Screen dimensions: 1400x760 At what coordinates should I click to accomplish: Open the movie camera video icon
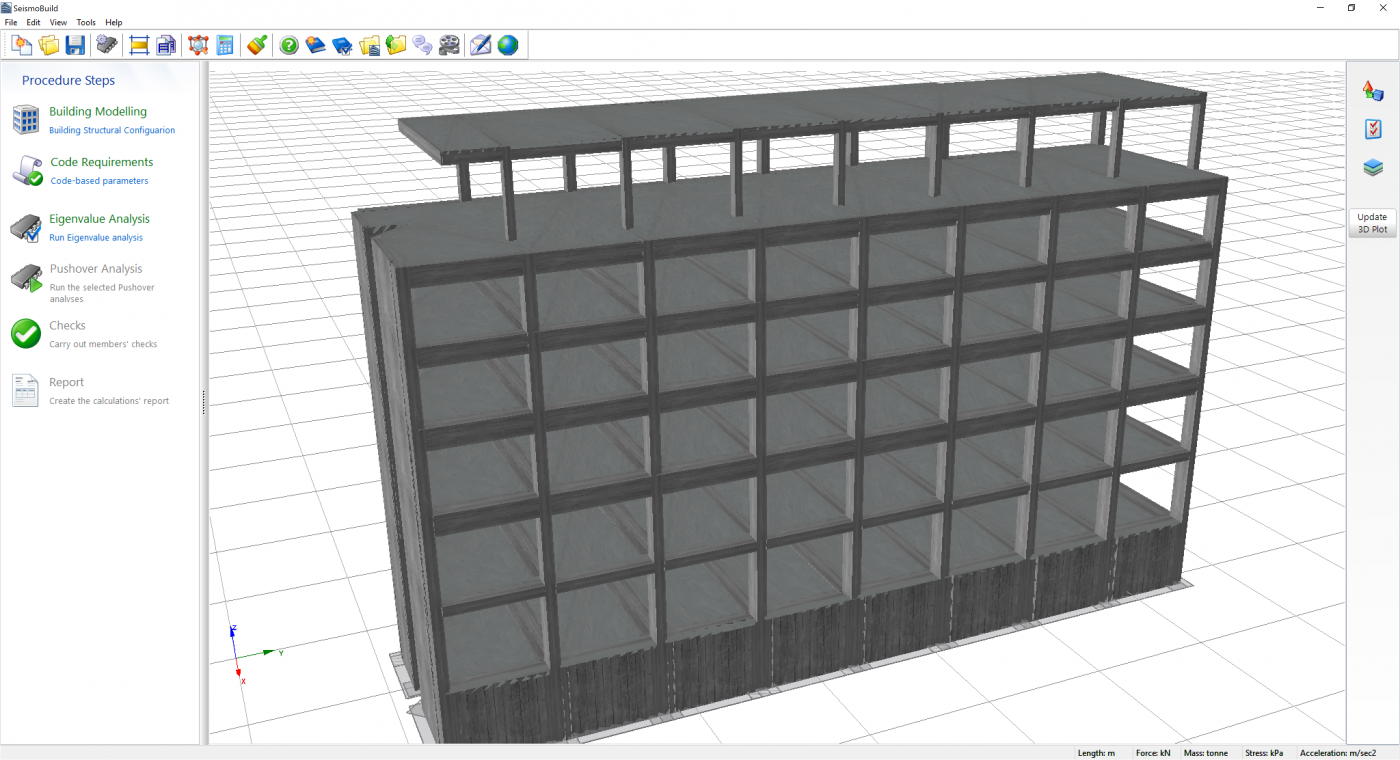click(450, 45)
